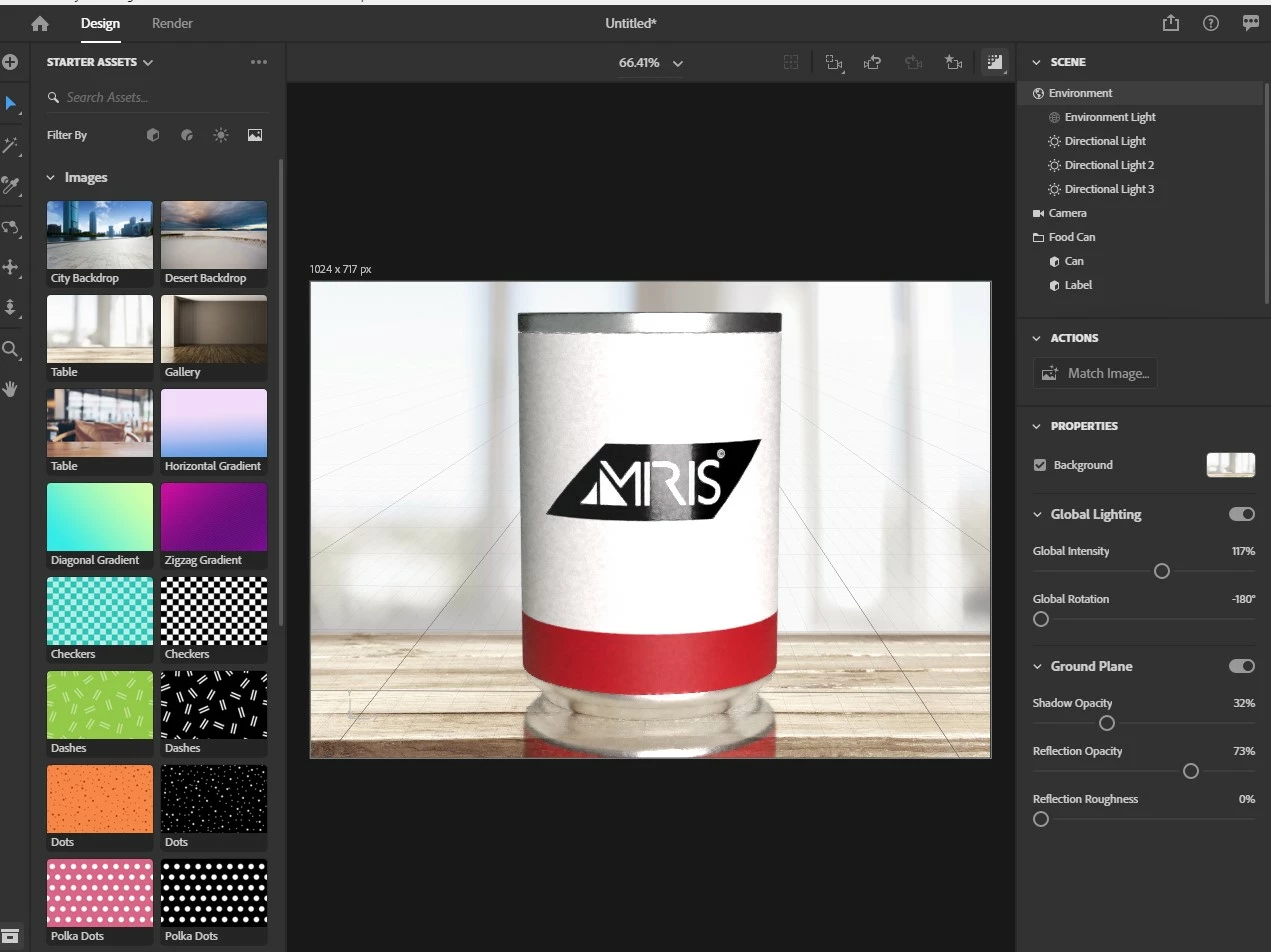Filter assets by Lights sun icon
Screen dimensions: 1271x952
coord(221,135)
